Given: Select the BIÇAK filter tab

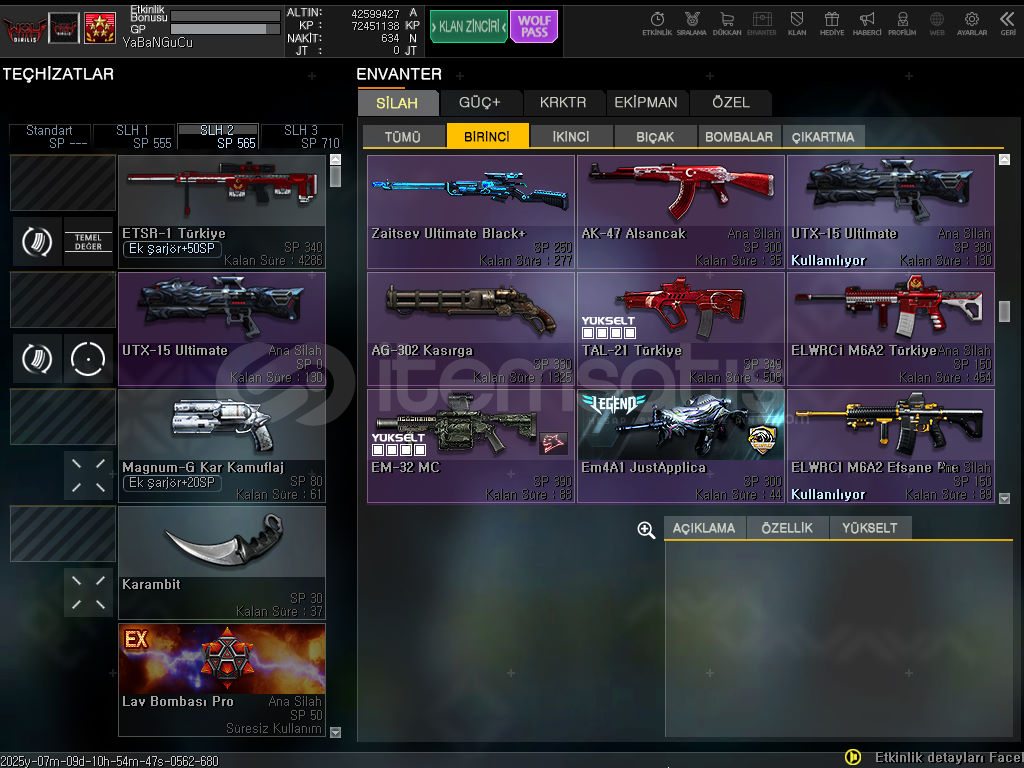Looking at the screenshot, I should [655, 136].
